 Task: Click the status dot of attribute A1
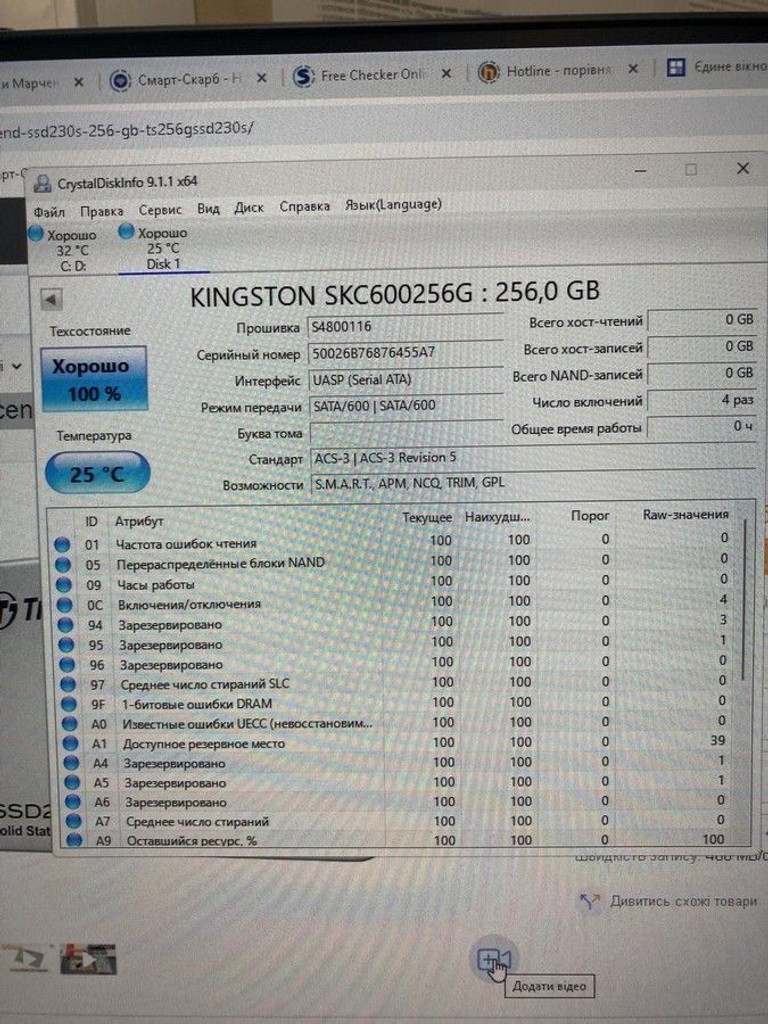[x=71, y=743]
